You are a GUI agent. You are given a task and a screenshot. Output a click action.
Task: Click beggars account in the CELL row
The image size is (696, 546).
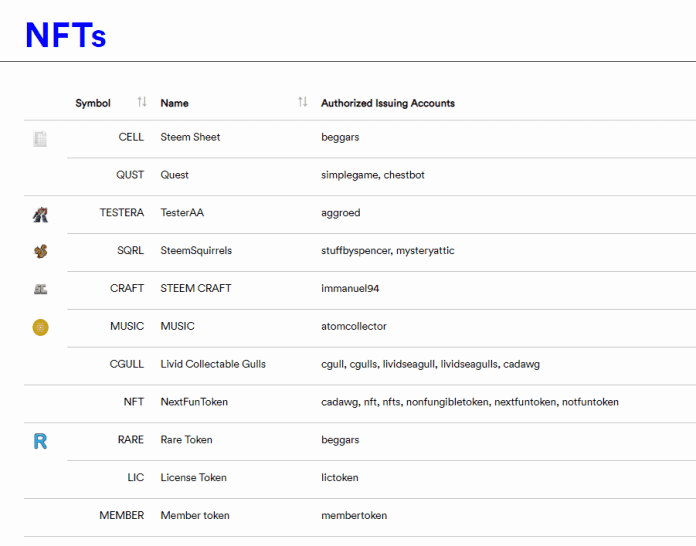(340, 137)
